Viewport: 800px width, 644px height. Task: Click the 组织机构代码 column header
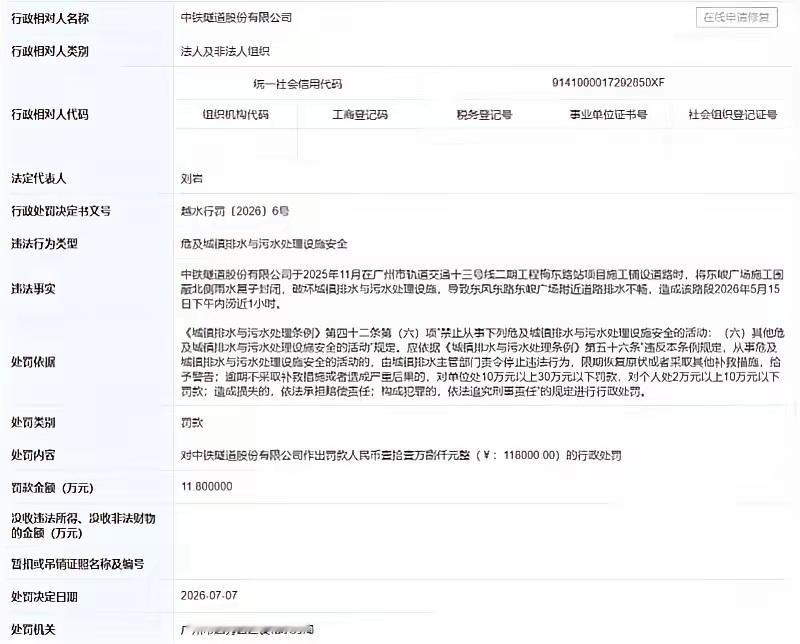tap(236, 115)
